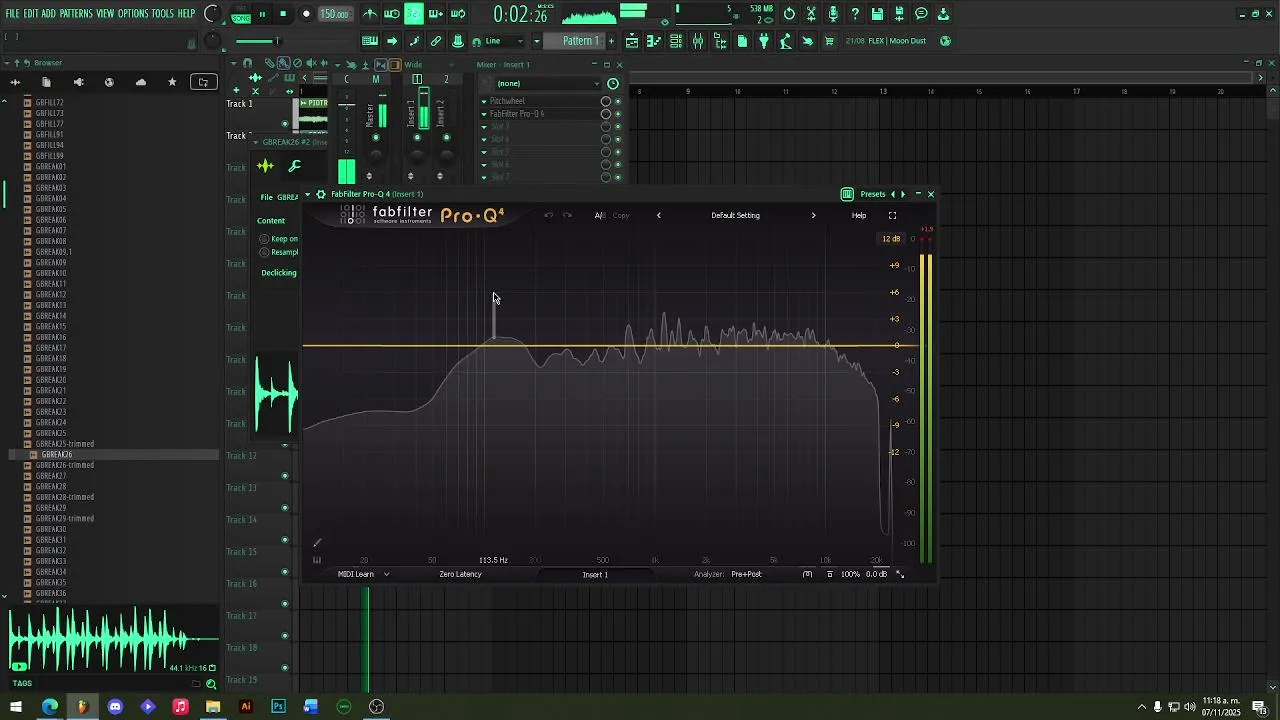Open the ADD menu
This screenshot has height=720, width=1280.
(48, 14)
